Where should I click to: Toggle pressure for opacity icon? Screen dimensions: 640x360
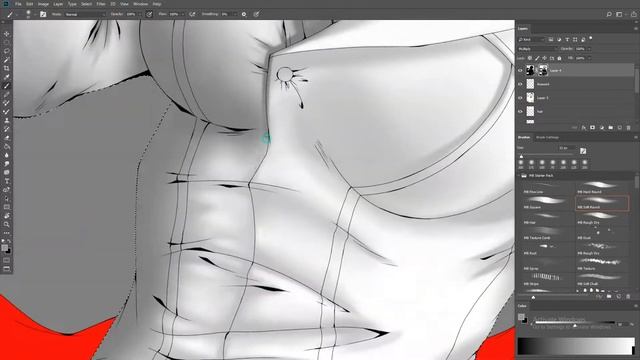pos(149,14)
